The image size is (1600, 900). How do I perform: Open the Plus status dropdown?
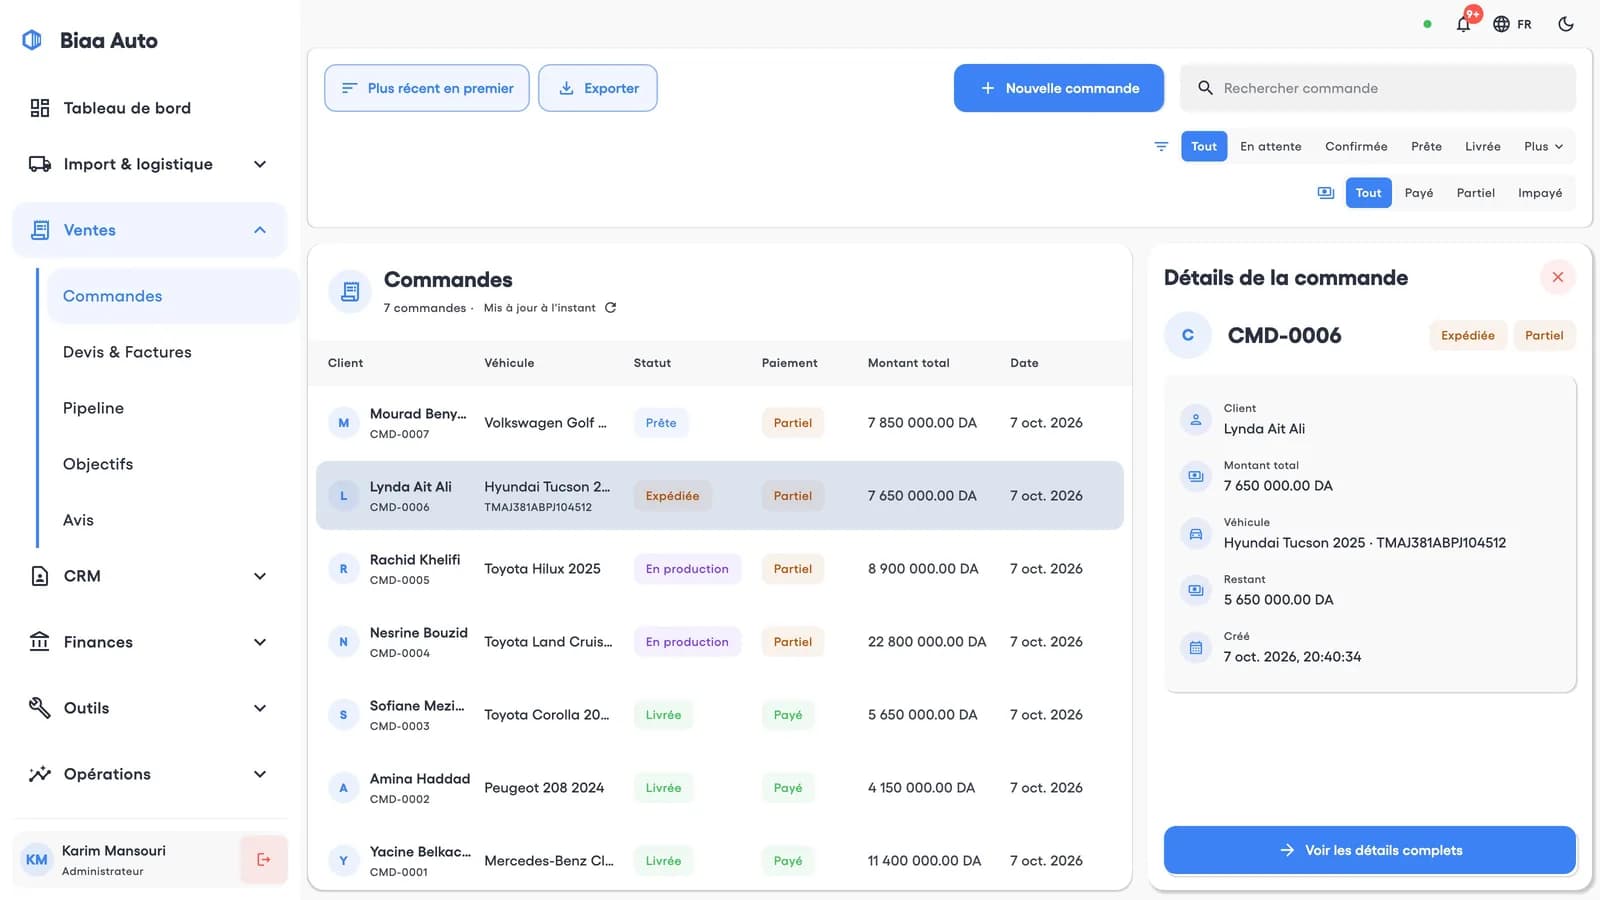1543,146
